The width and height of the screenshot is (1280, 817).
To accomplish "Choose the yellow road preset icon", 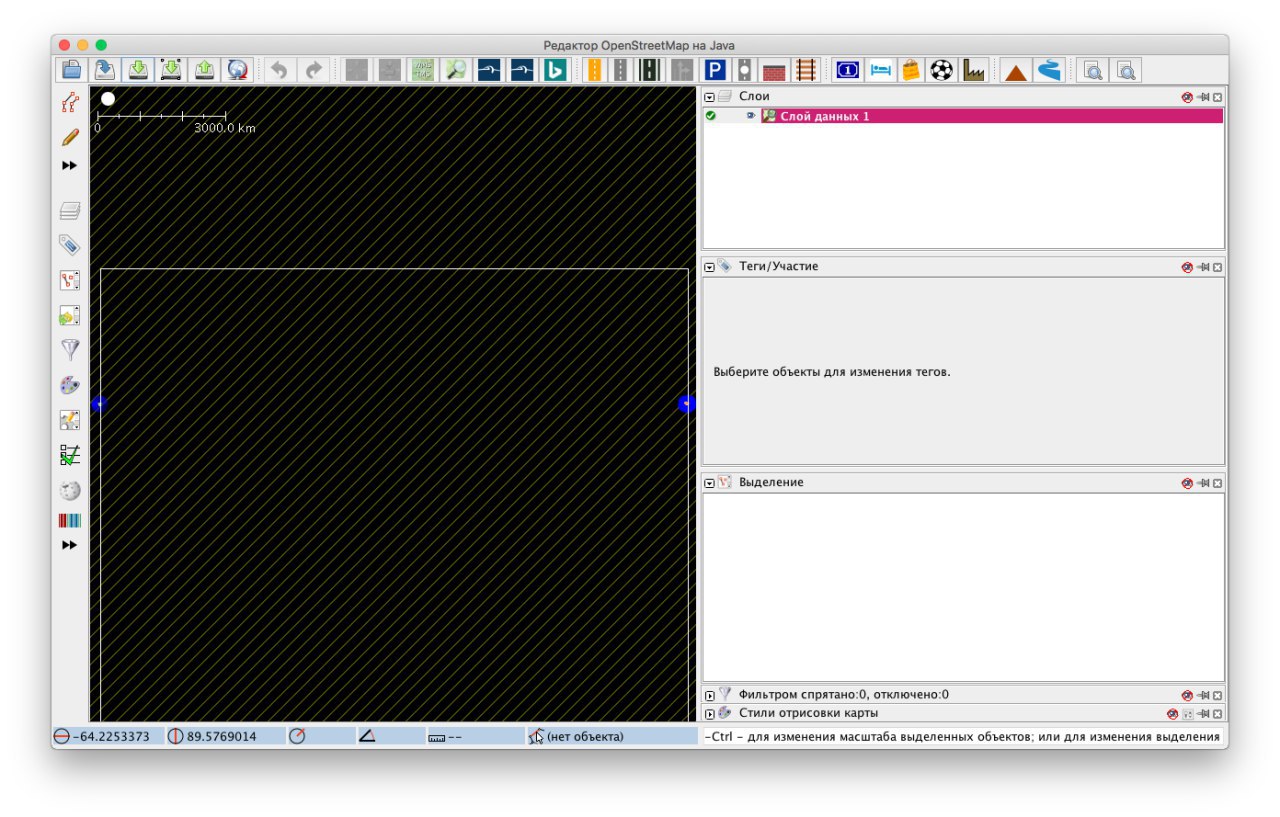I will [x=594, y=70].
